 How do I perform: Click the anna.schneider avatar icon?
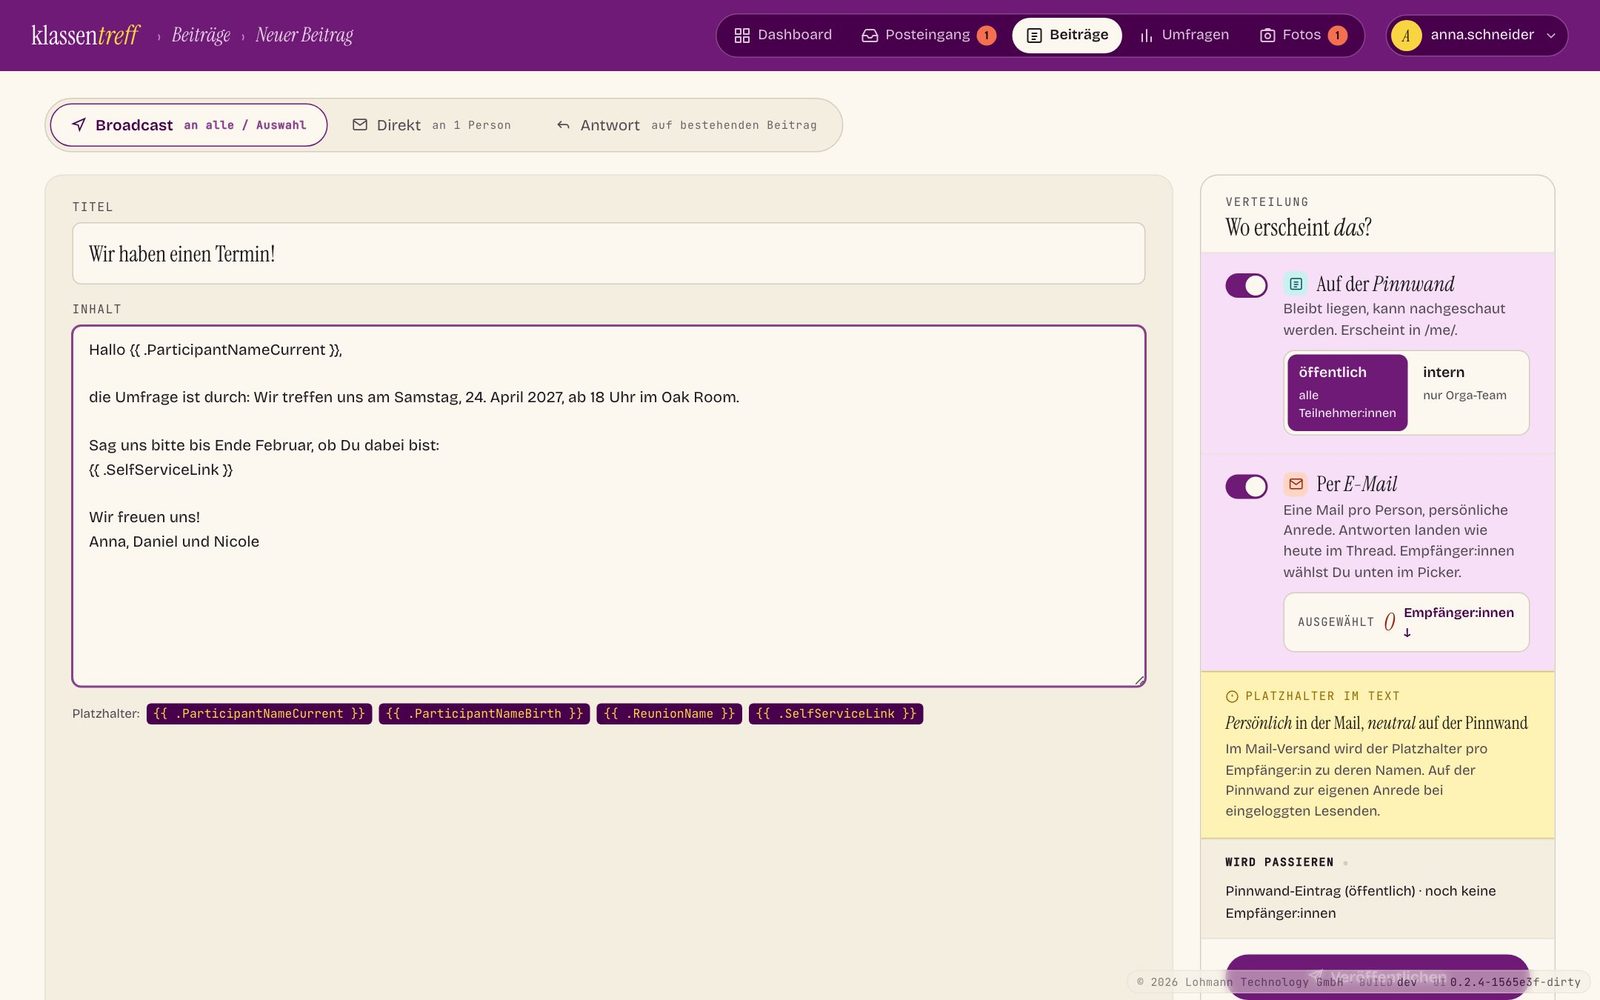click(1406, 35)
